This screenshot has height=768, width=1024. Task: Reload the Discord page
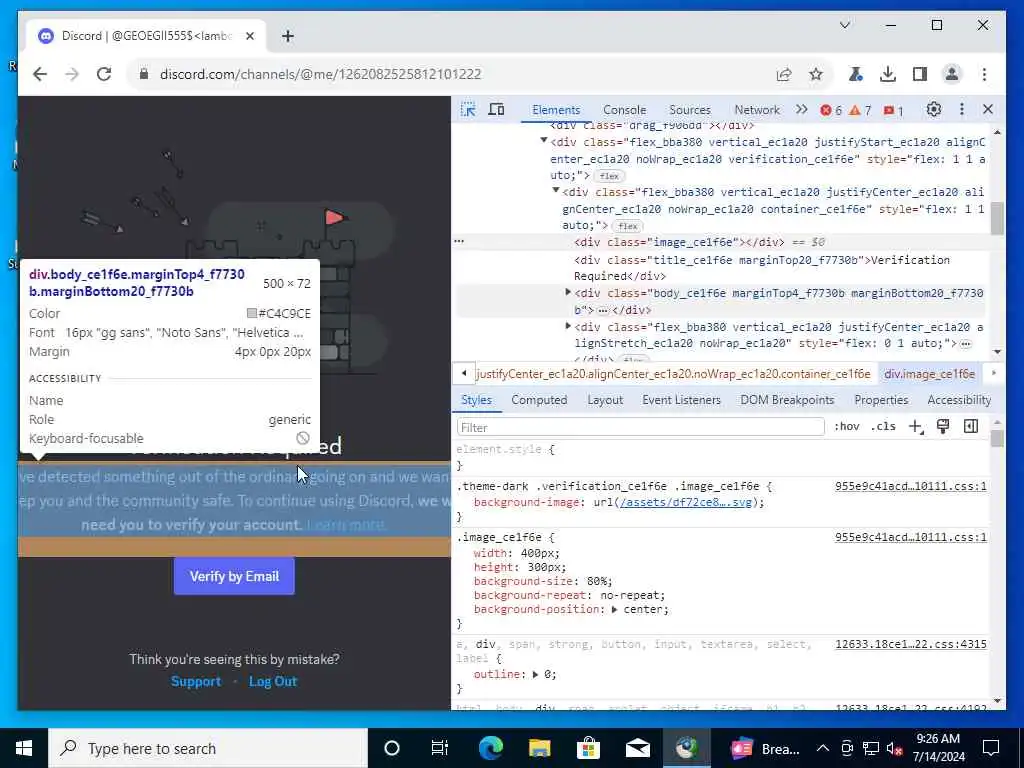coord(104,74)
